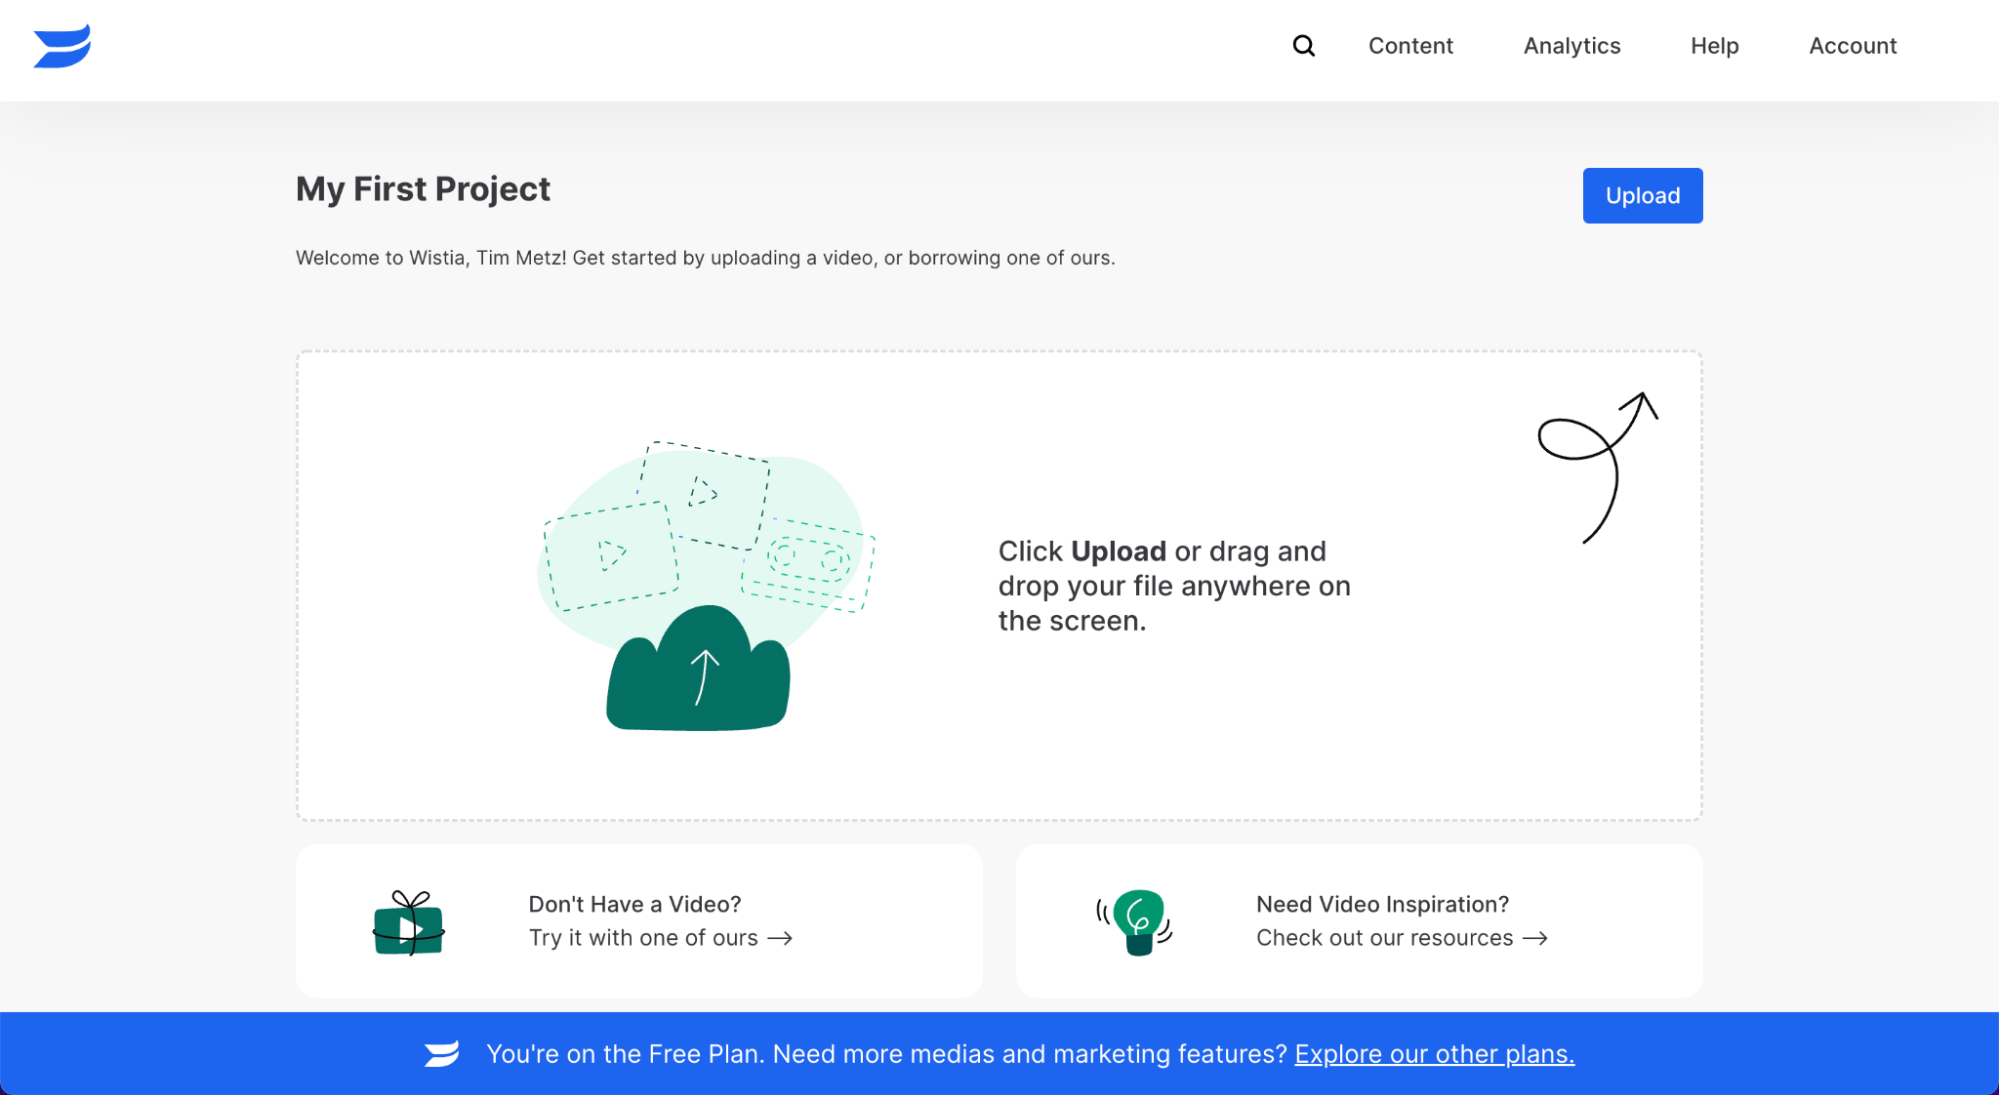This screenshot has height=1096, width=1999.
Task: Open 'Try it with one of ours' link
Action: (x=643, y=938)
